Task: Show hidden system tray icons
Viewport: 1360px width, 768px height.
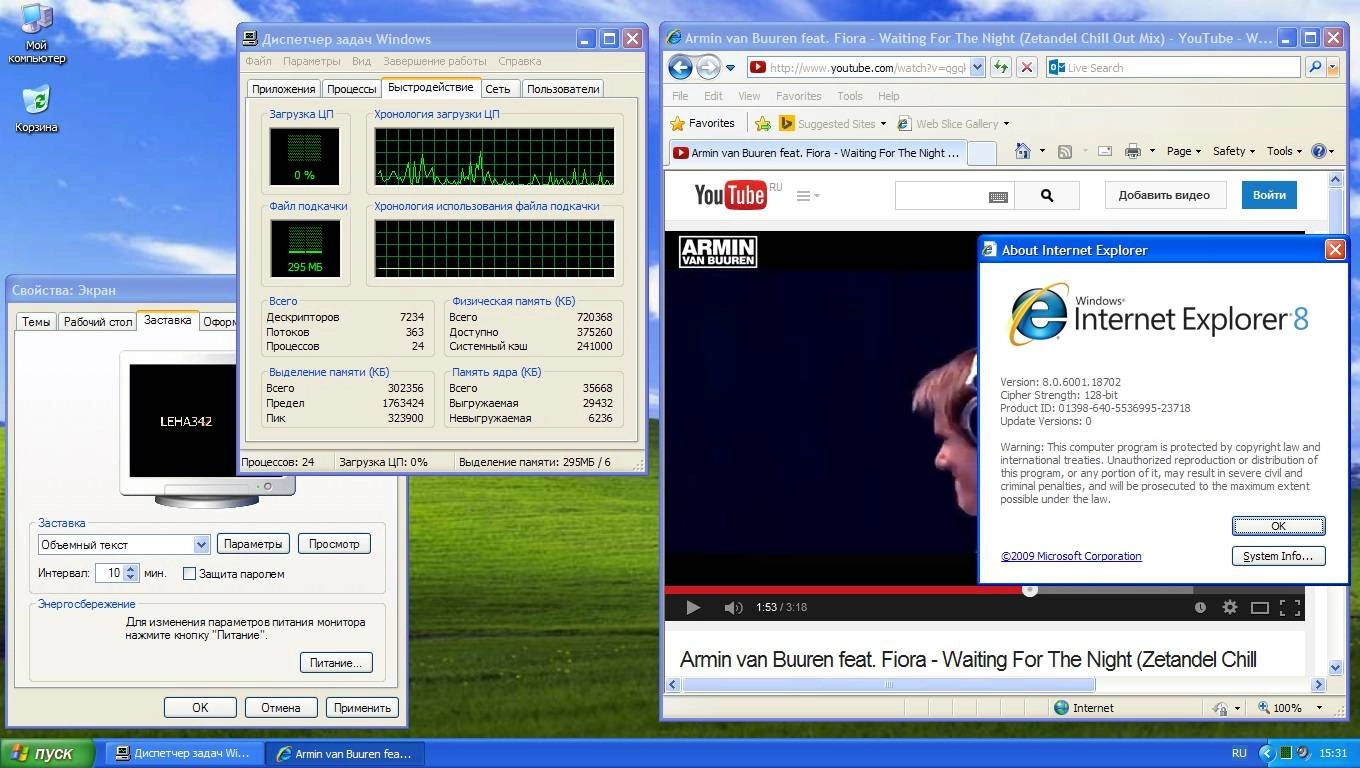Action: pos(1268,753)
